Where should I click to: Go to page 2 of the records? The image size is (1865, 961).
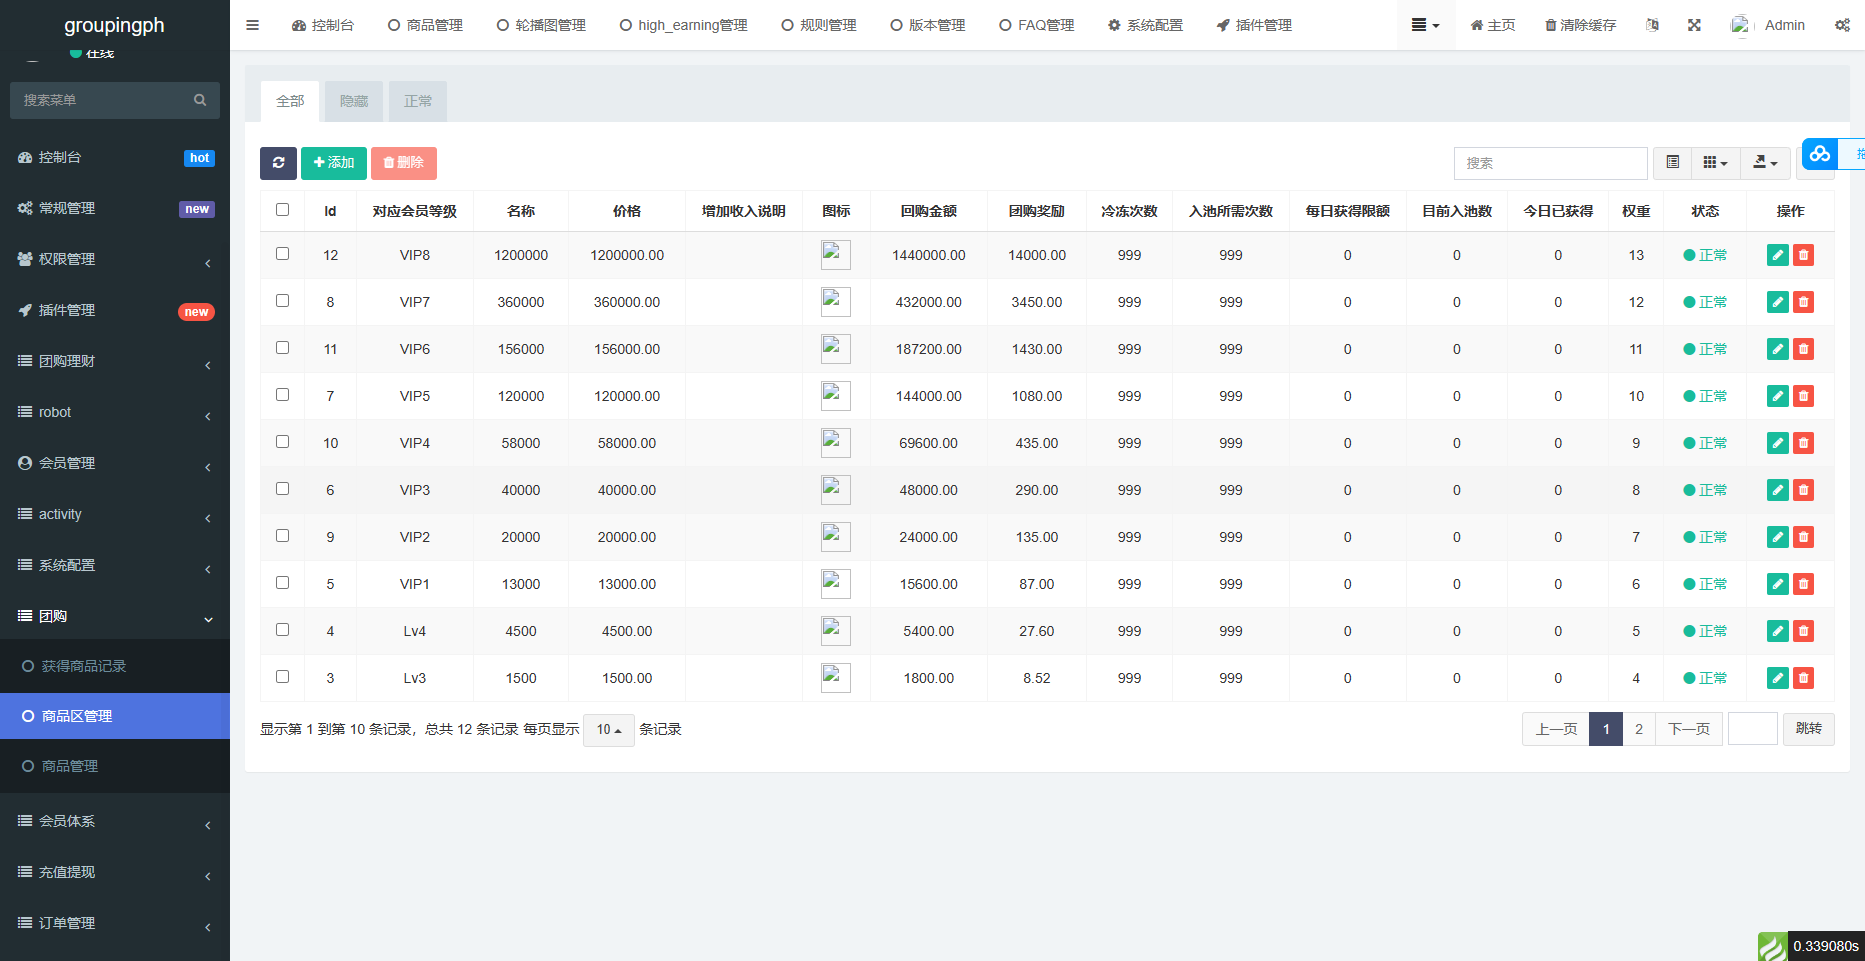coord(1638,729)
